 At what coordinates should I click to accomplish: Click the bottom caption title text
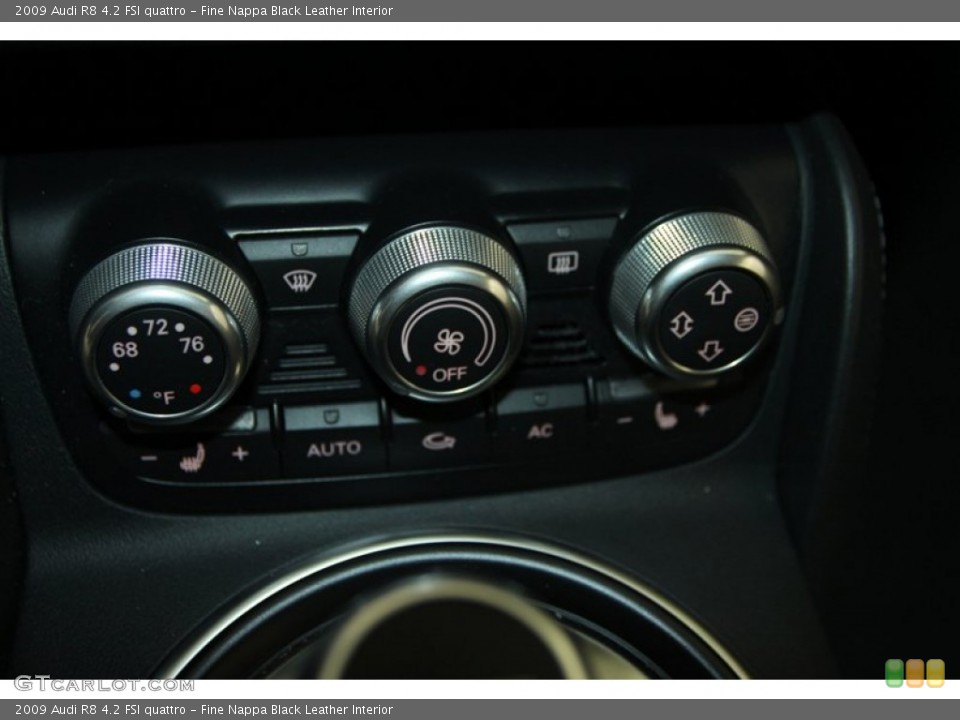tap(204, 710)
